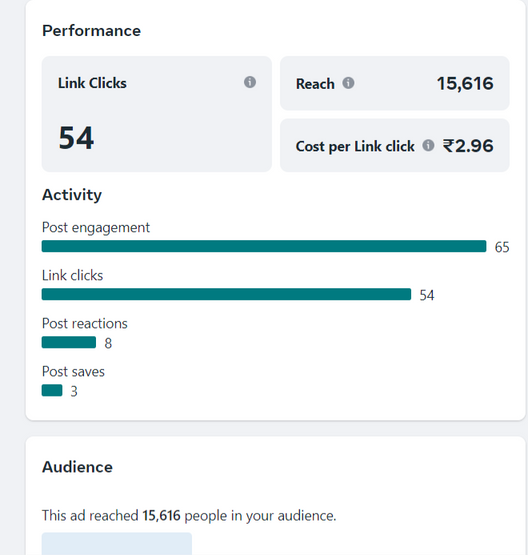Click the Post reactions bar
Viewport: 528px width, 555px height.
(x=69, y=342)
